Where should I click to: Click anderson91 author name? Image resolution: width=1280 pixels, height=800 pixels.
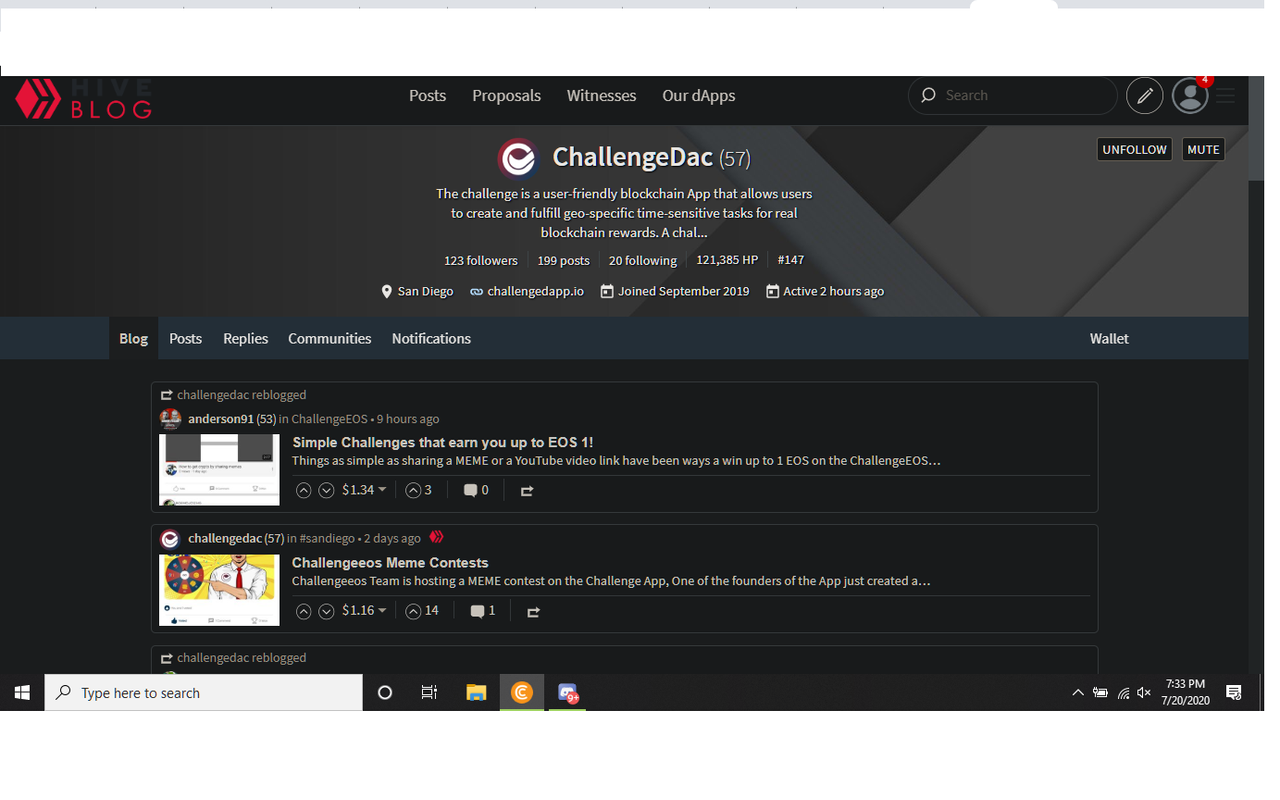(220, 419)
